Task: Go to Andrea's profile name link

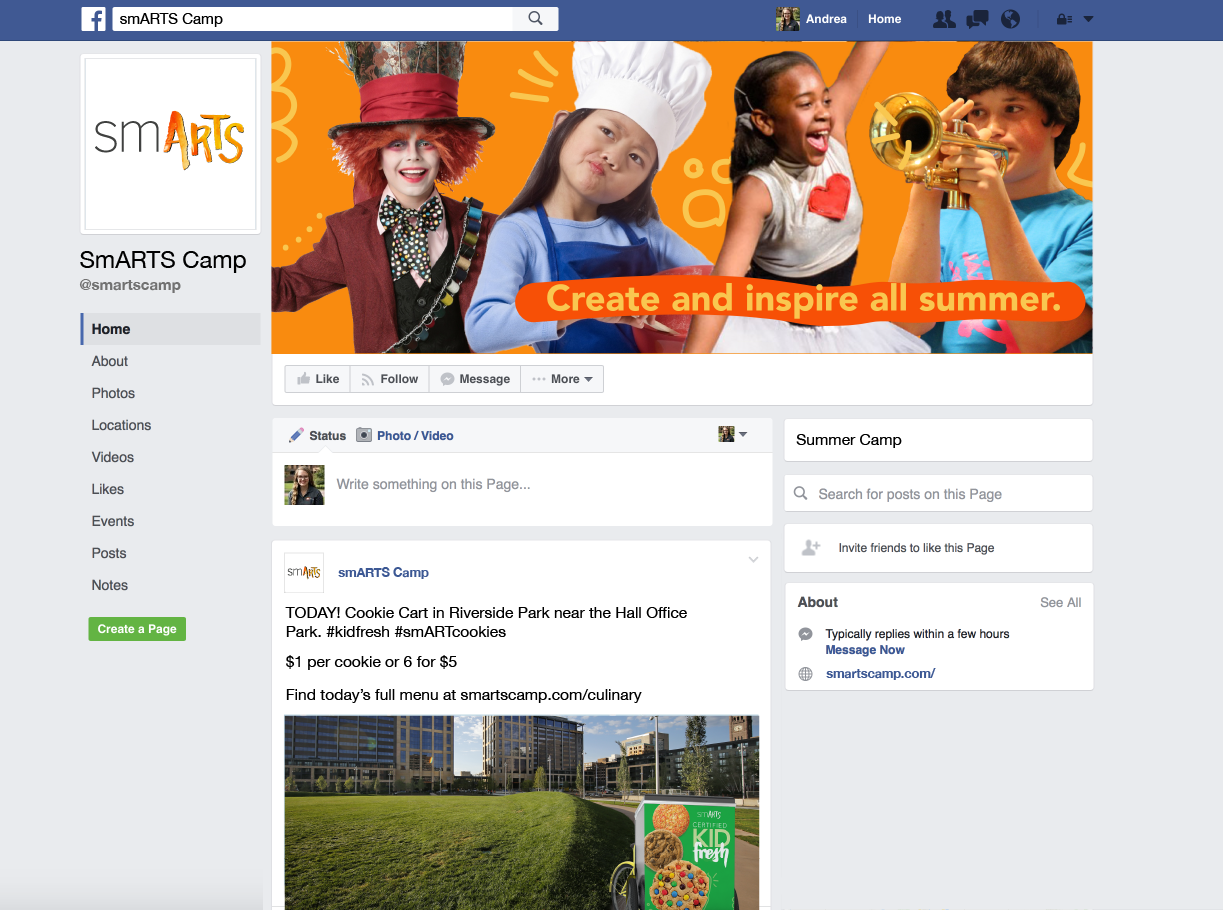Action: pos(826,19)
